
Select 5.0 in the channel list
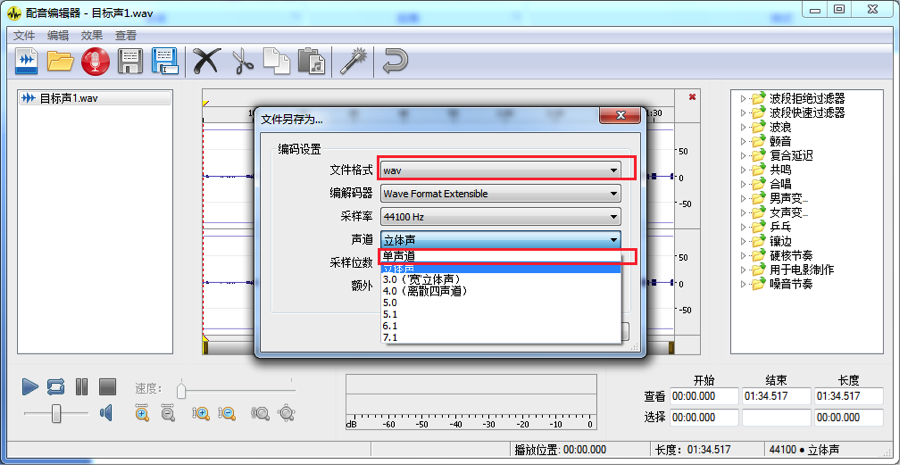click(x=501, y=303)
